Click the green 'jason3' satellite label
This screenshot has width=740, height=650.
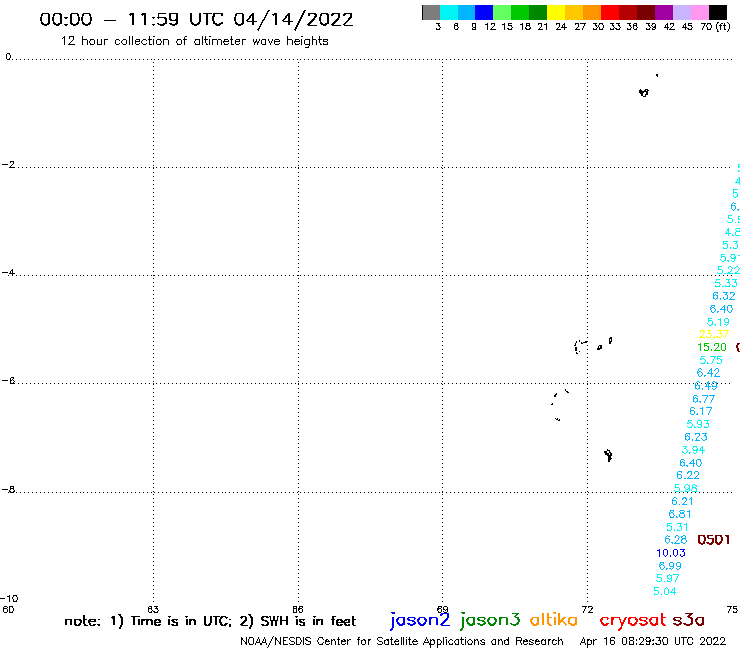click(490, 620)
